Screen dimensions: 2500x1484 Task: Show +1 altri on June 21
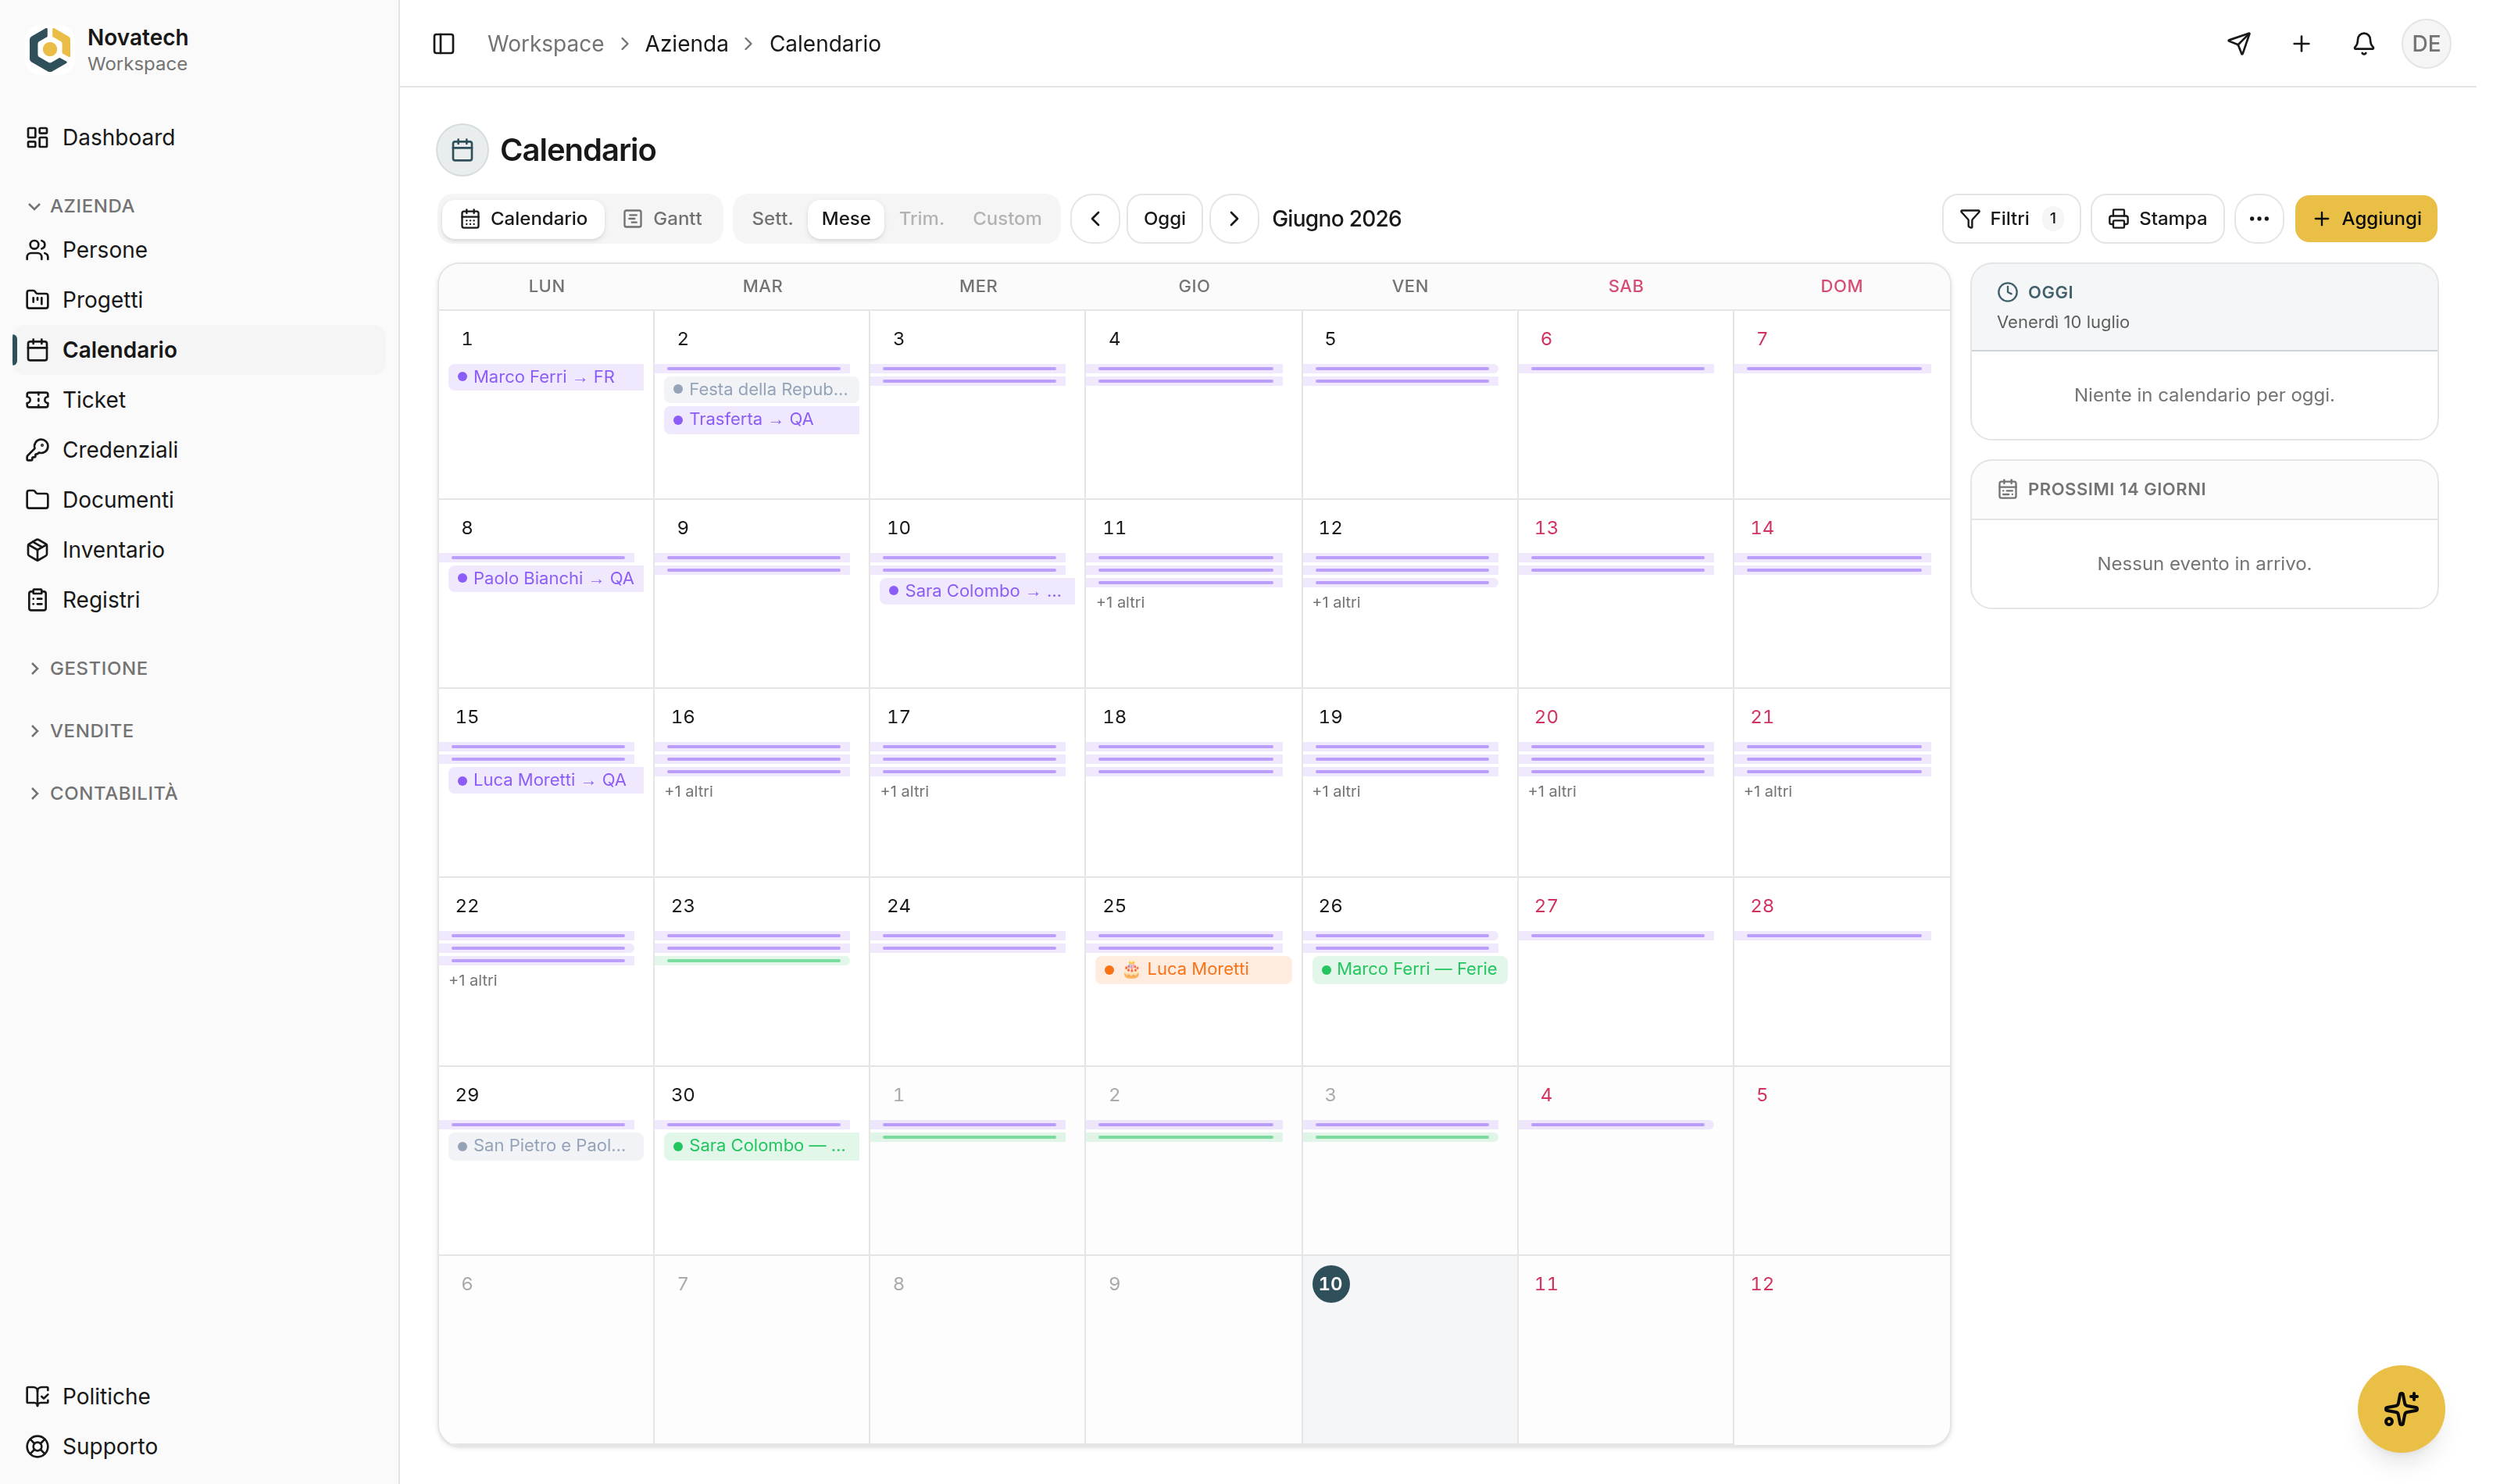coord(1768,791)
